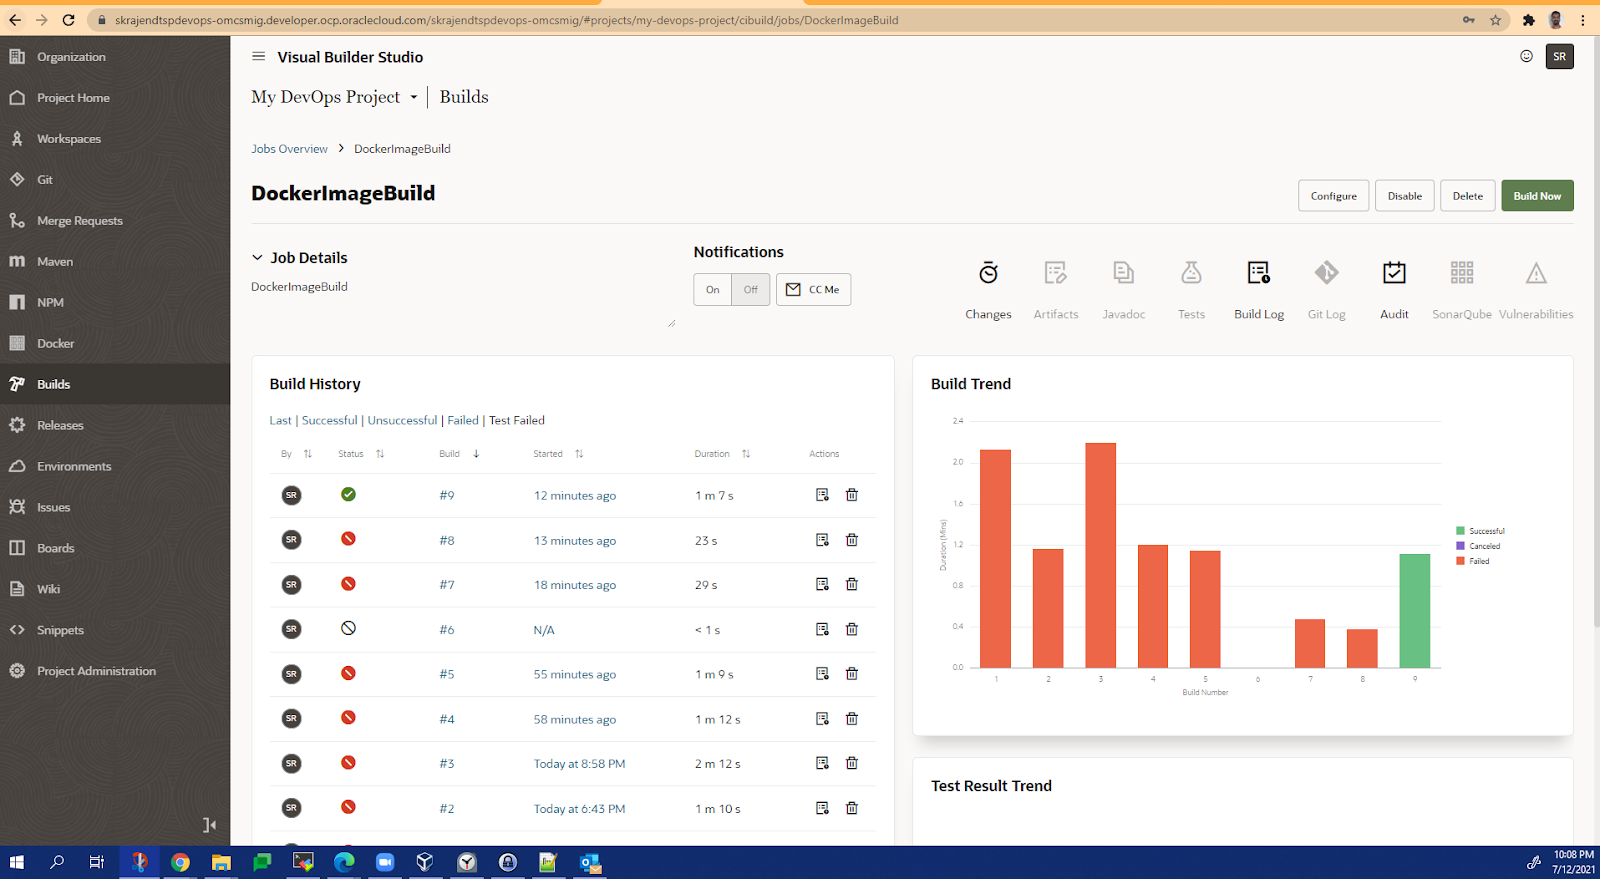Delete build #5 with trash icon
Screen dimensions: 1600x879
tap(852, 674)
